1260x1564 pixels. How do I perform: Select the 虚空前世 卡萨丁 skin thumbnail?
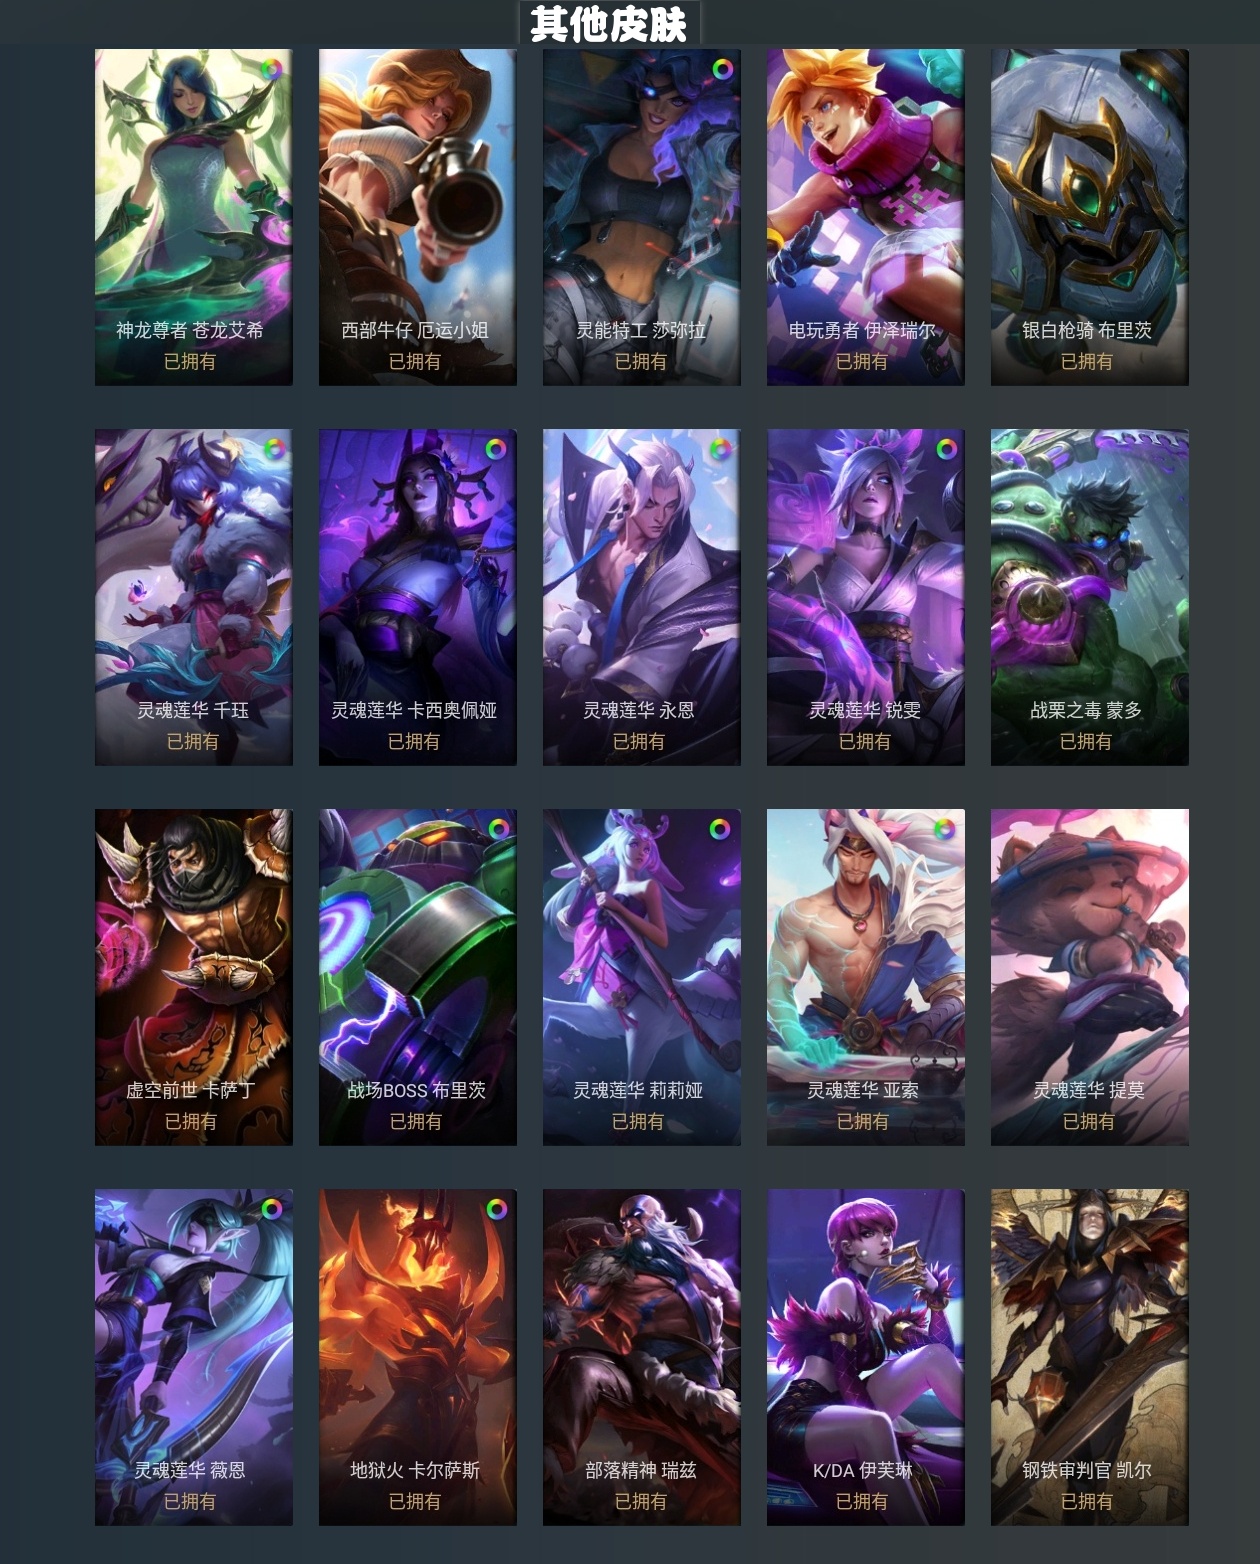point(194,977)
